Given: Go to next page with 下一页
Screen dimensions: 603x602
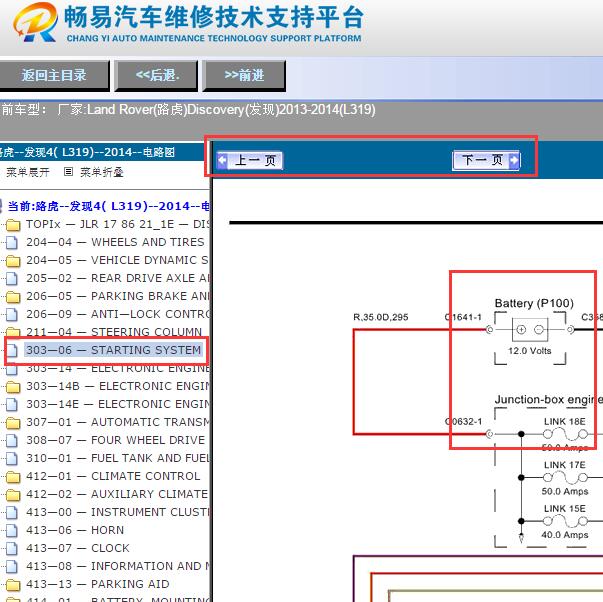Looking at the screenshot, I should [x=486, y=160].
